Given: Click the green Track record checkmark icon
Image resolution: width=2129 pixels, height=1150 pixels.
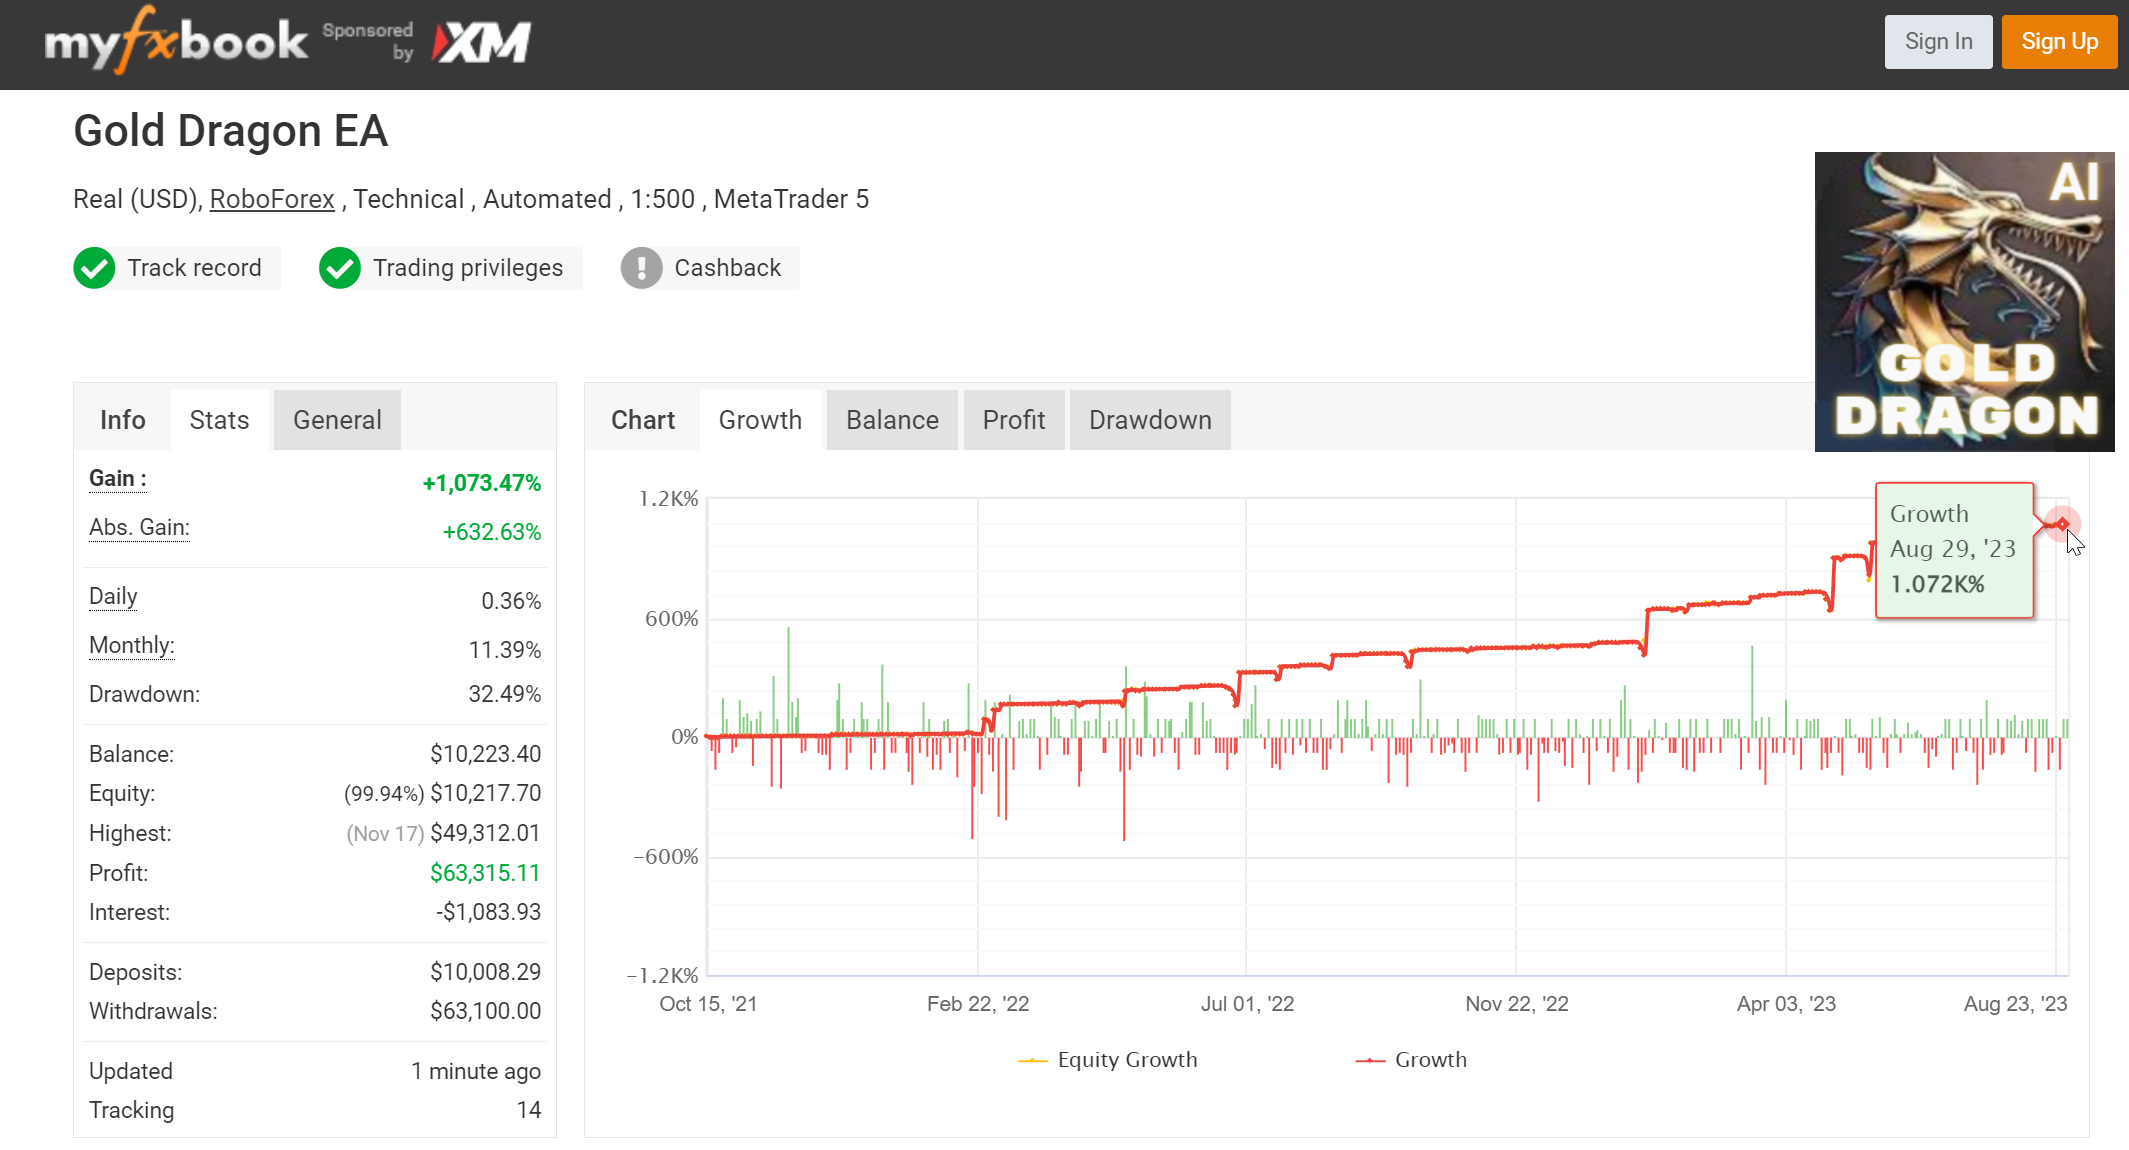Looking at the screenshot, I should [x=95, y=268].
